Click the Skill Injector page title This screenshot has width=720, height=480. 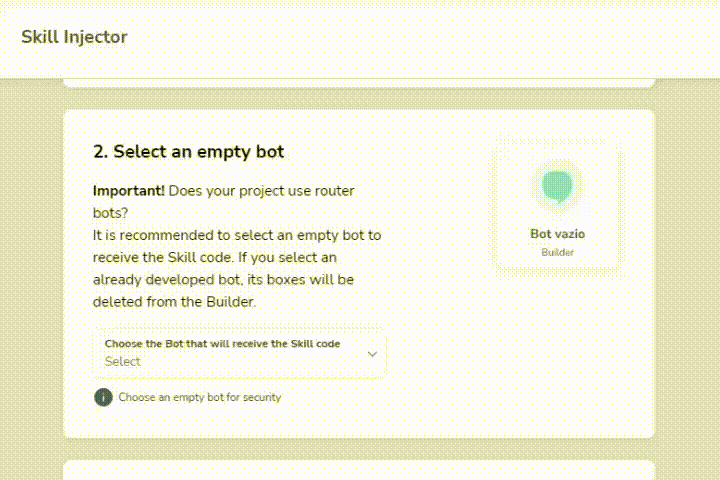(74, 37)
